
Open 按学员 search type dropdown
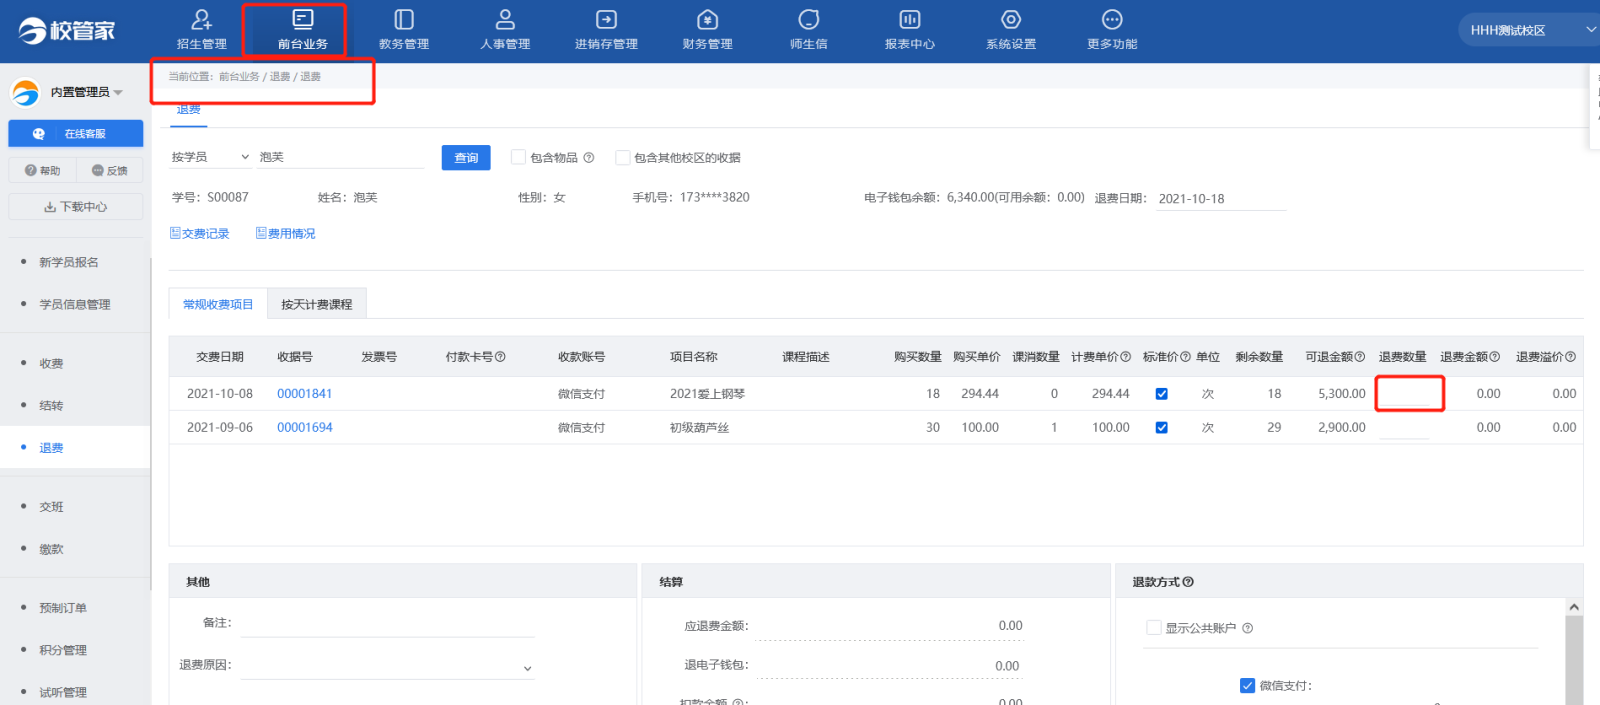210,157
